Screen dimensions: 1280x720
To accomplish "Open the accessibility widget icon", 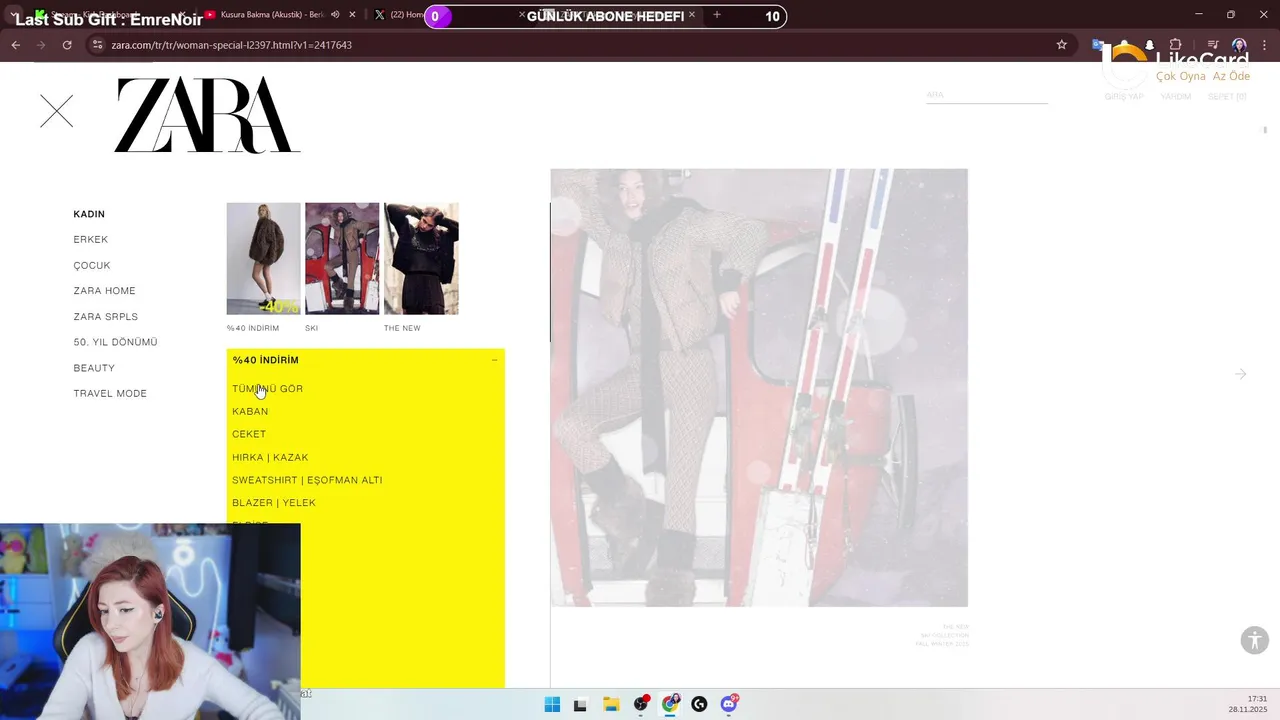I will coord(1255,640).
